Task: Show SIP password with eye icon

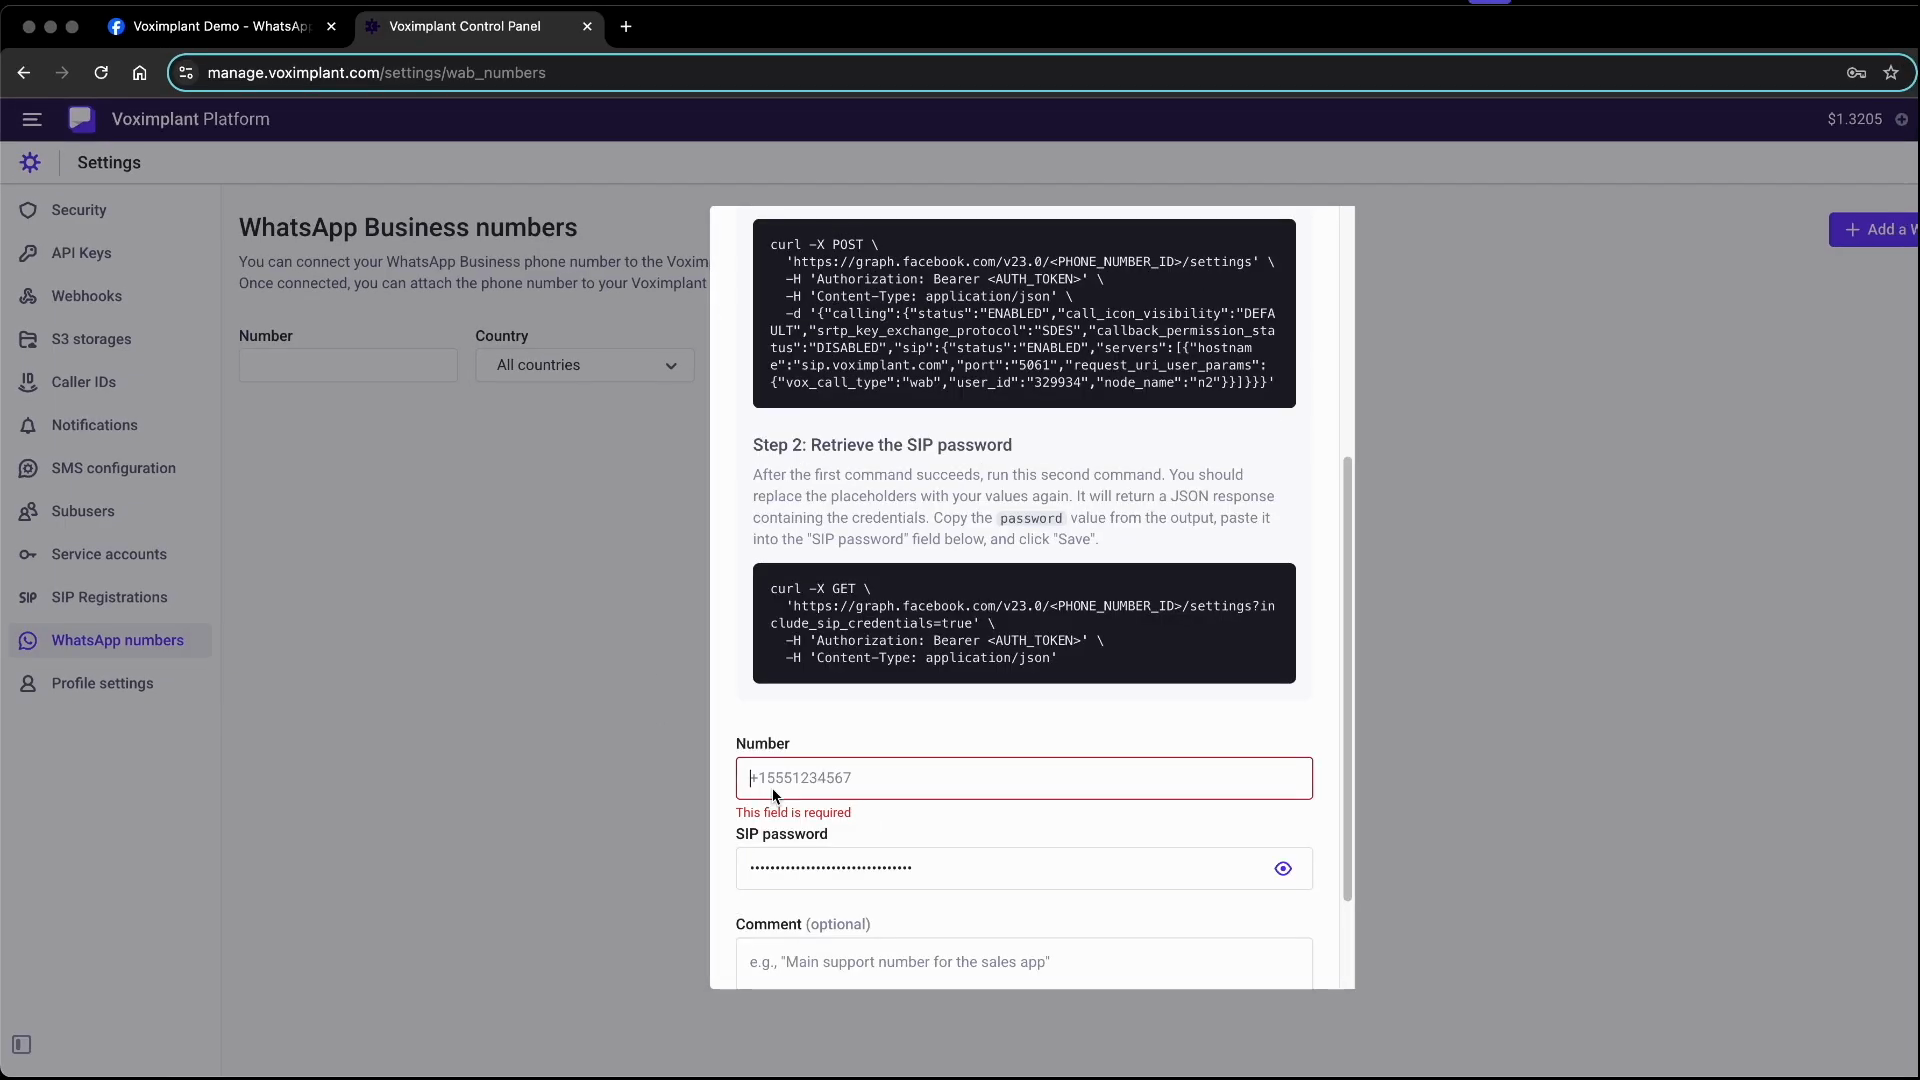Action: (1283, 869)
